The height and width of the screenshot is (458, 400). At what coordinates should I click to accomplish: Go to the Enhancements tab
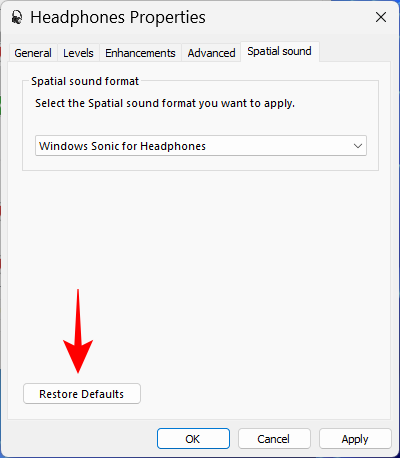tap(140, 53)
